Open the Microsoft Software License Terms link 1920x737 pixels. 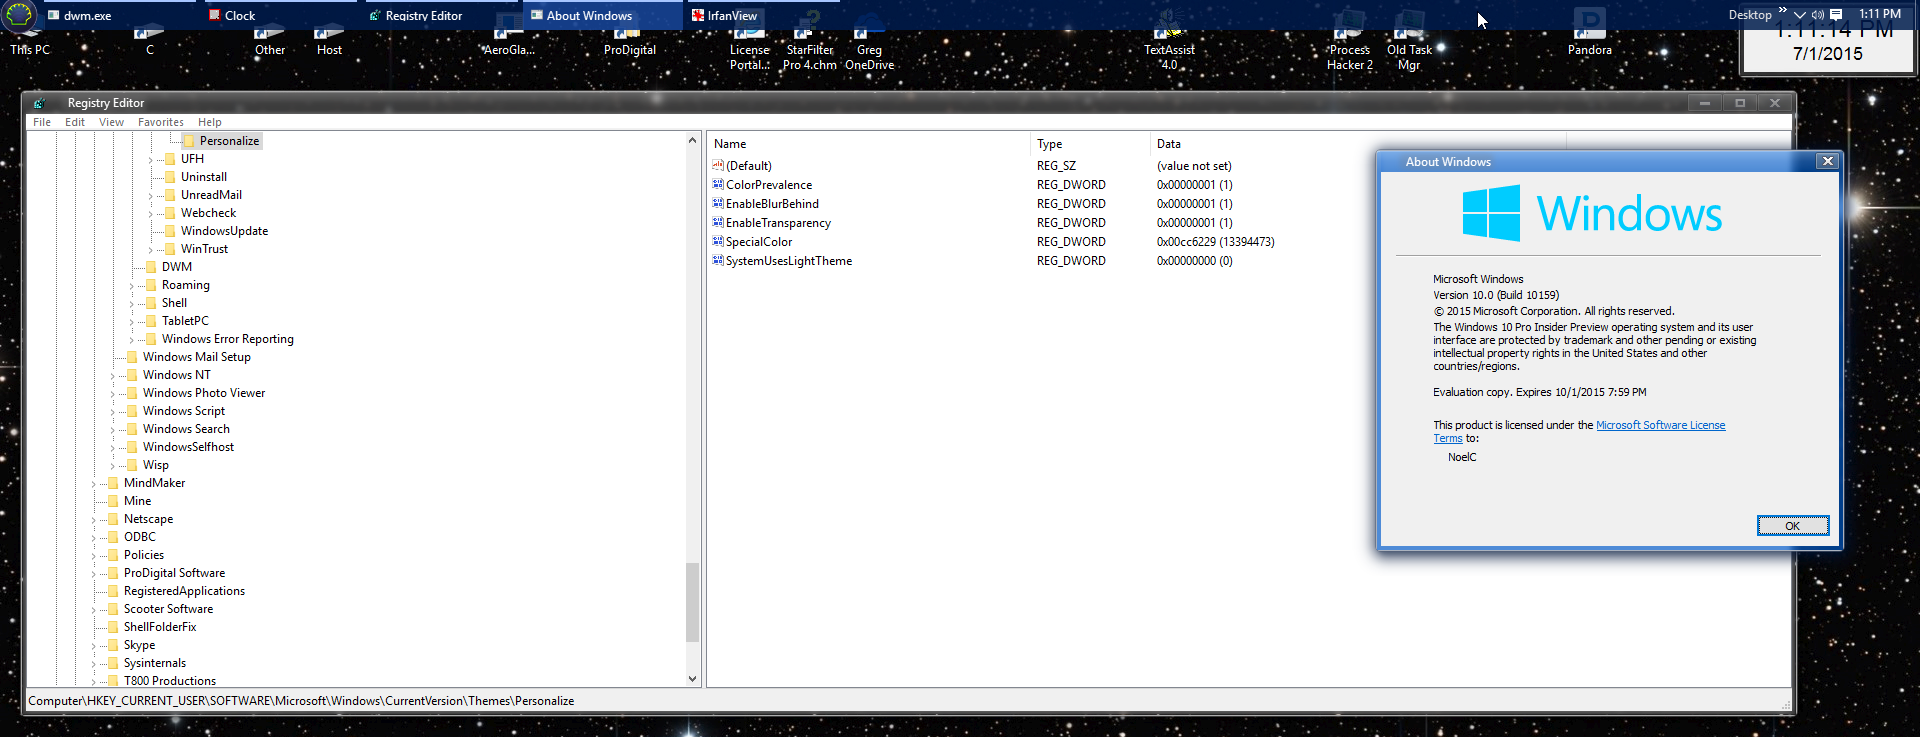(x=1660, y=425)
